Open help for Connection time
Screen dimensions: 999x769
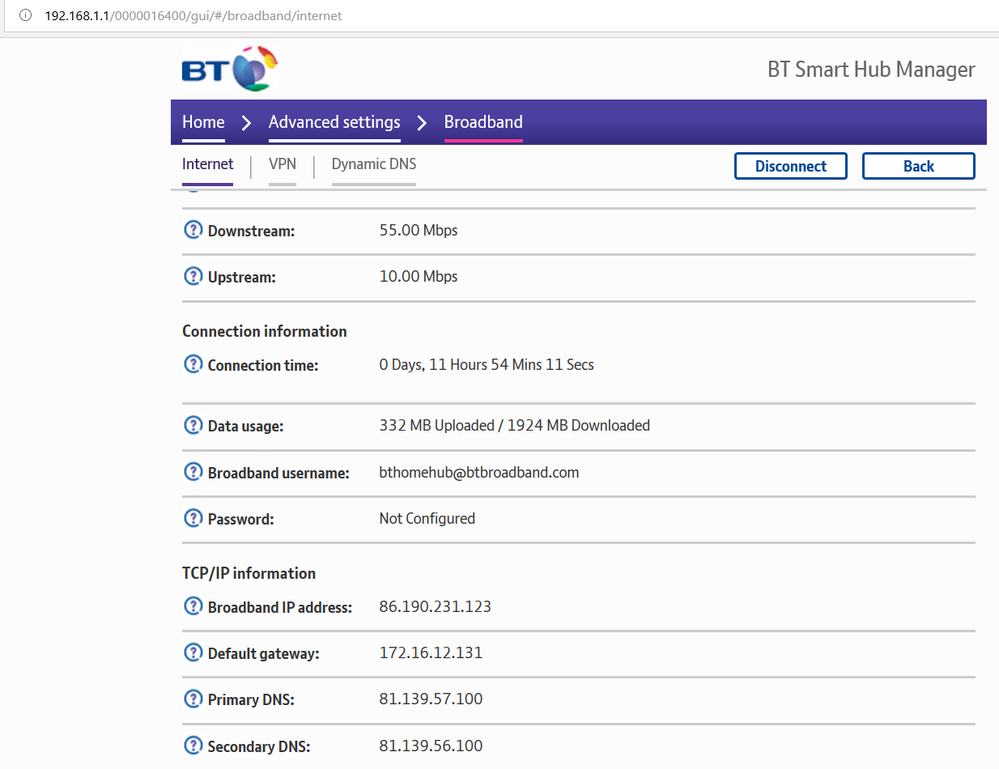pos(192,364)
